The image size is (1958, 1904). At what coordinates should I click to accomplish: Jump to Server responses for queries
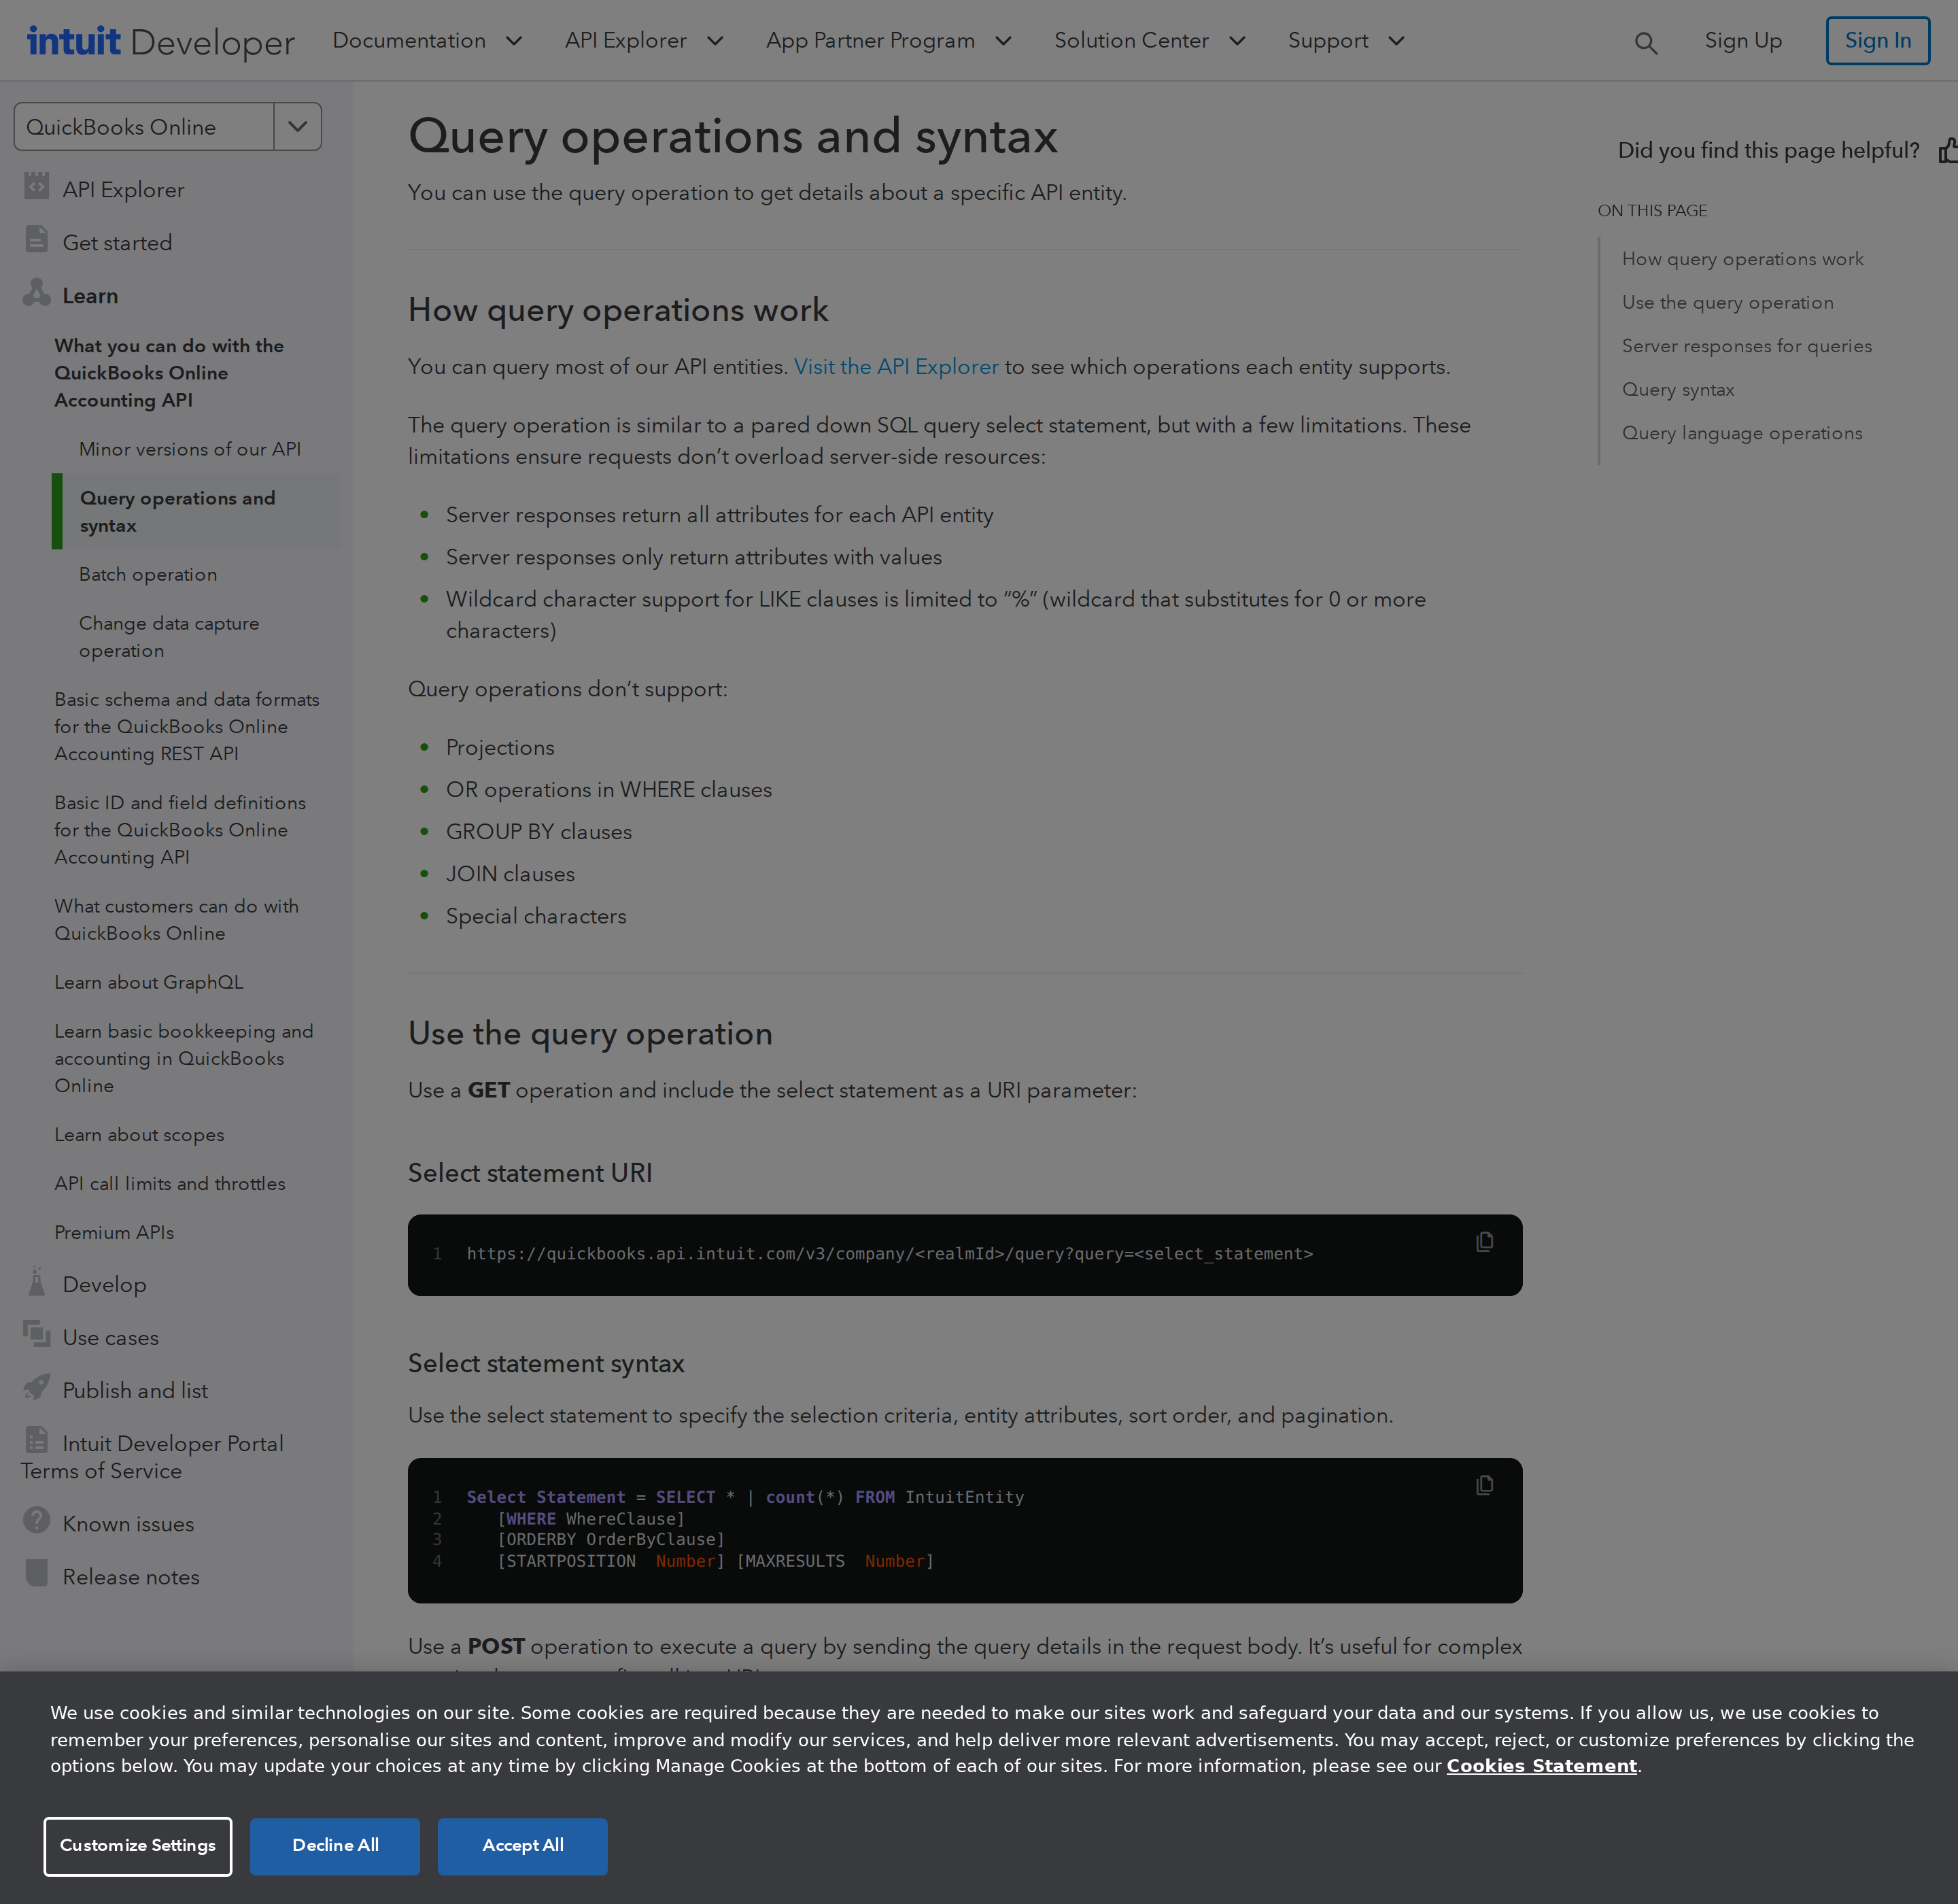click(x=1746, y=346)
